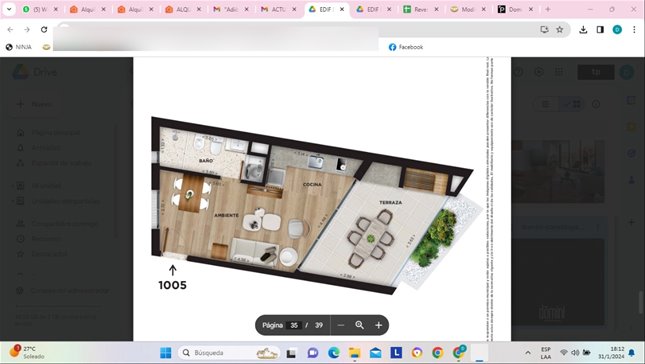The image size is (645, 364).
Task: Bookmark this page with the star icon
Action: pyautogui.click(x=559, y=30)
